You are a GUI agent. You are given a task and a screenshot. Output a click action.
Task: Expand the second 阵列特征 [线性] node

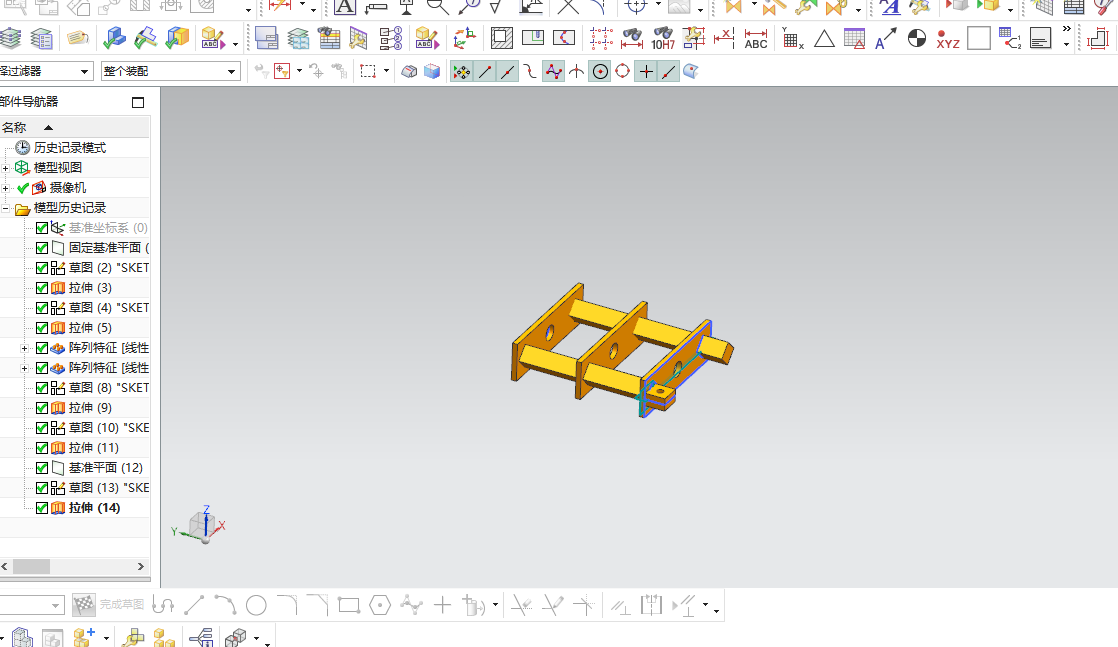pos(24,368)
